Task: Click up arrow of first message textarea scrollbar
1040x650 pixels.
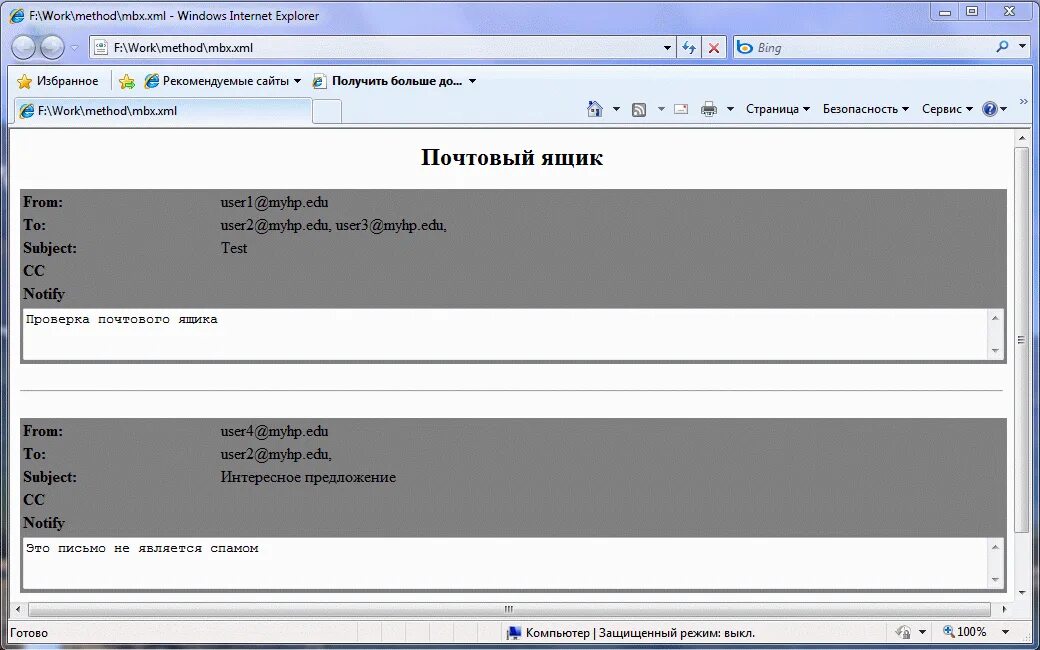Action: coord(995,318)
